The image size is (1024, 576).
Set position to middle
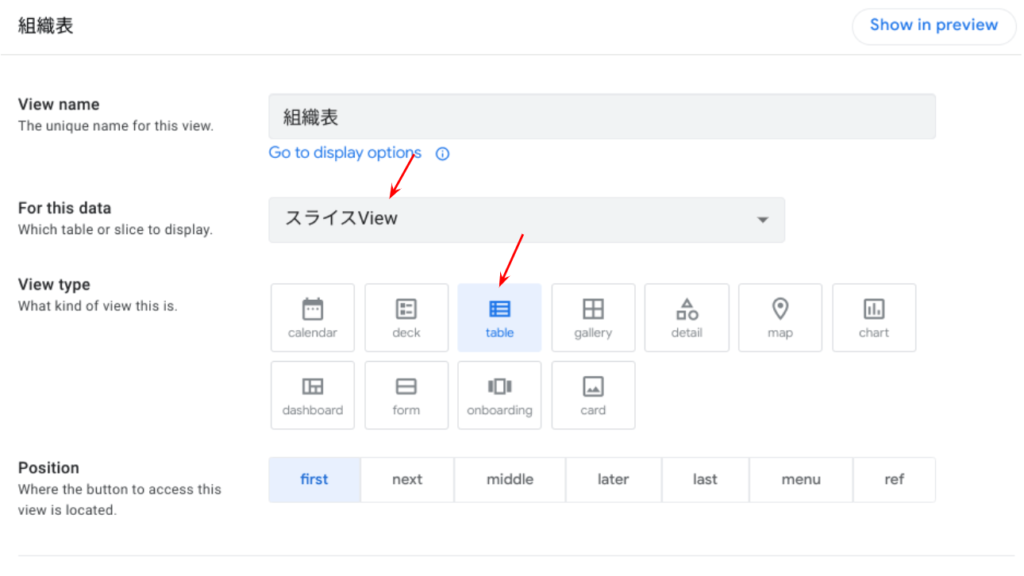pyautogui.click(x=510, y=480)
